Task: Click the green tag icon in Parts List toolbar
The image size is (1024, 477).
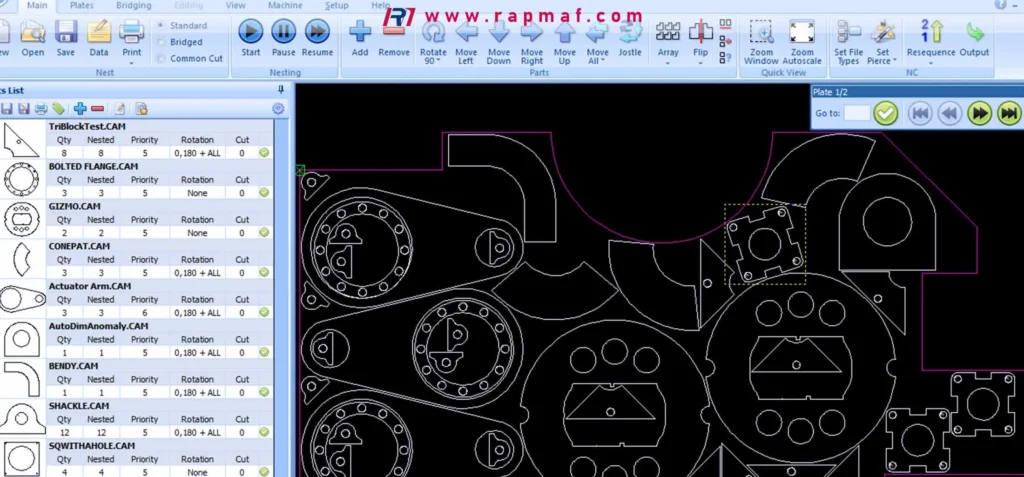Action: (x=59, y=108)
